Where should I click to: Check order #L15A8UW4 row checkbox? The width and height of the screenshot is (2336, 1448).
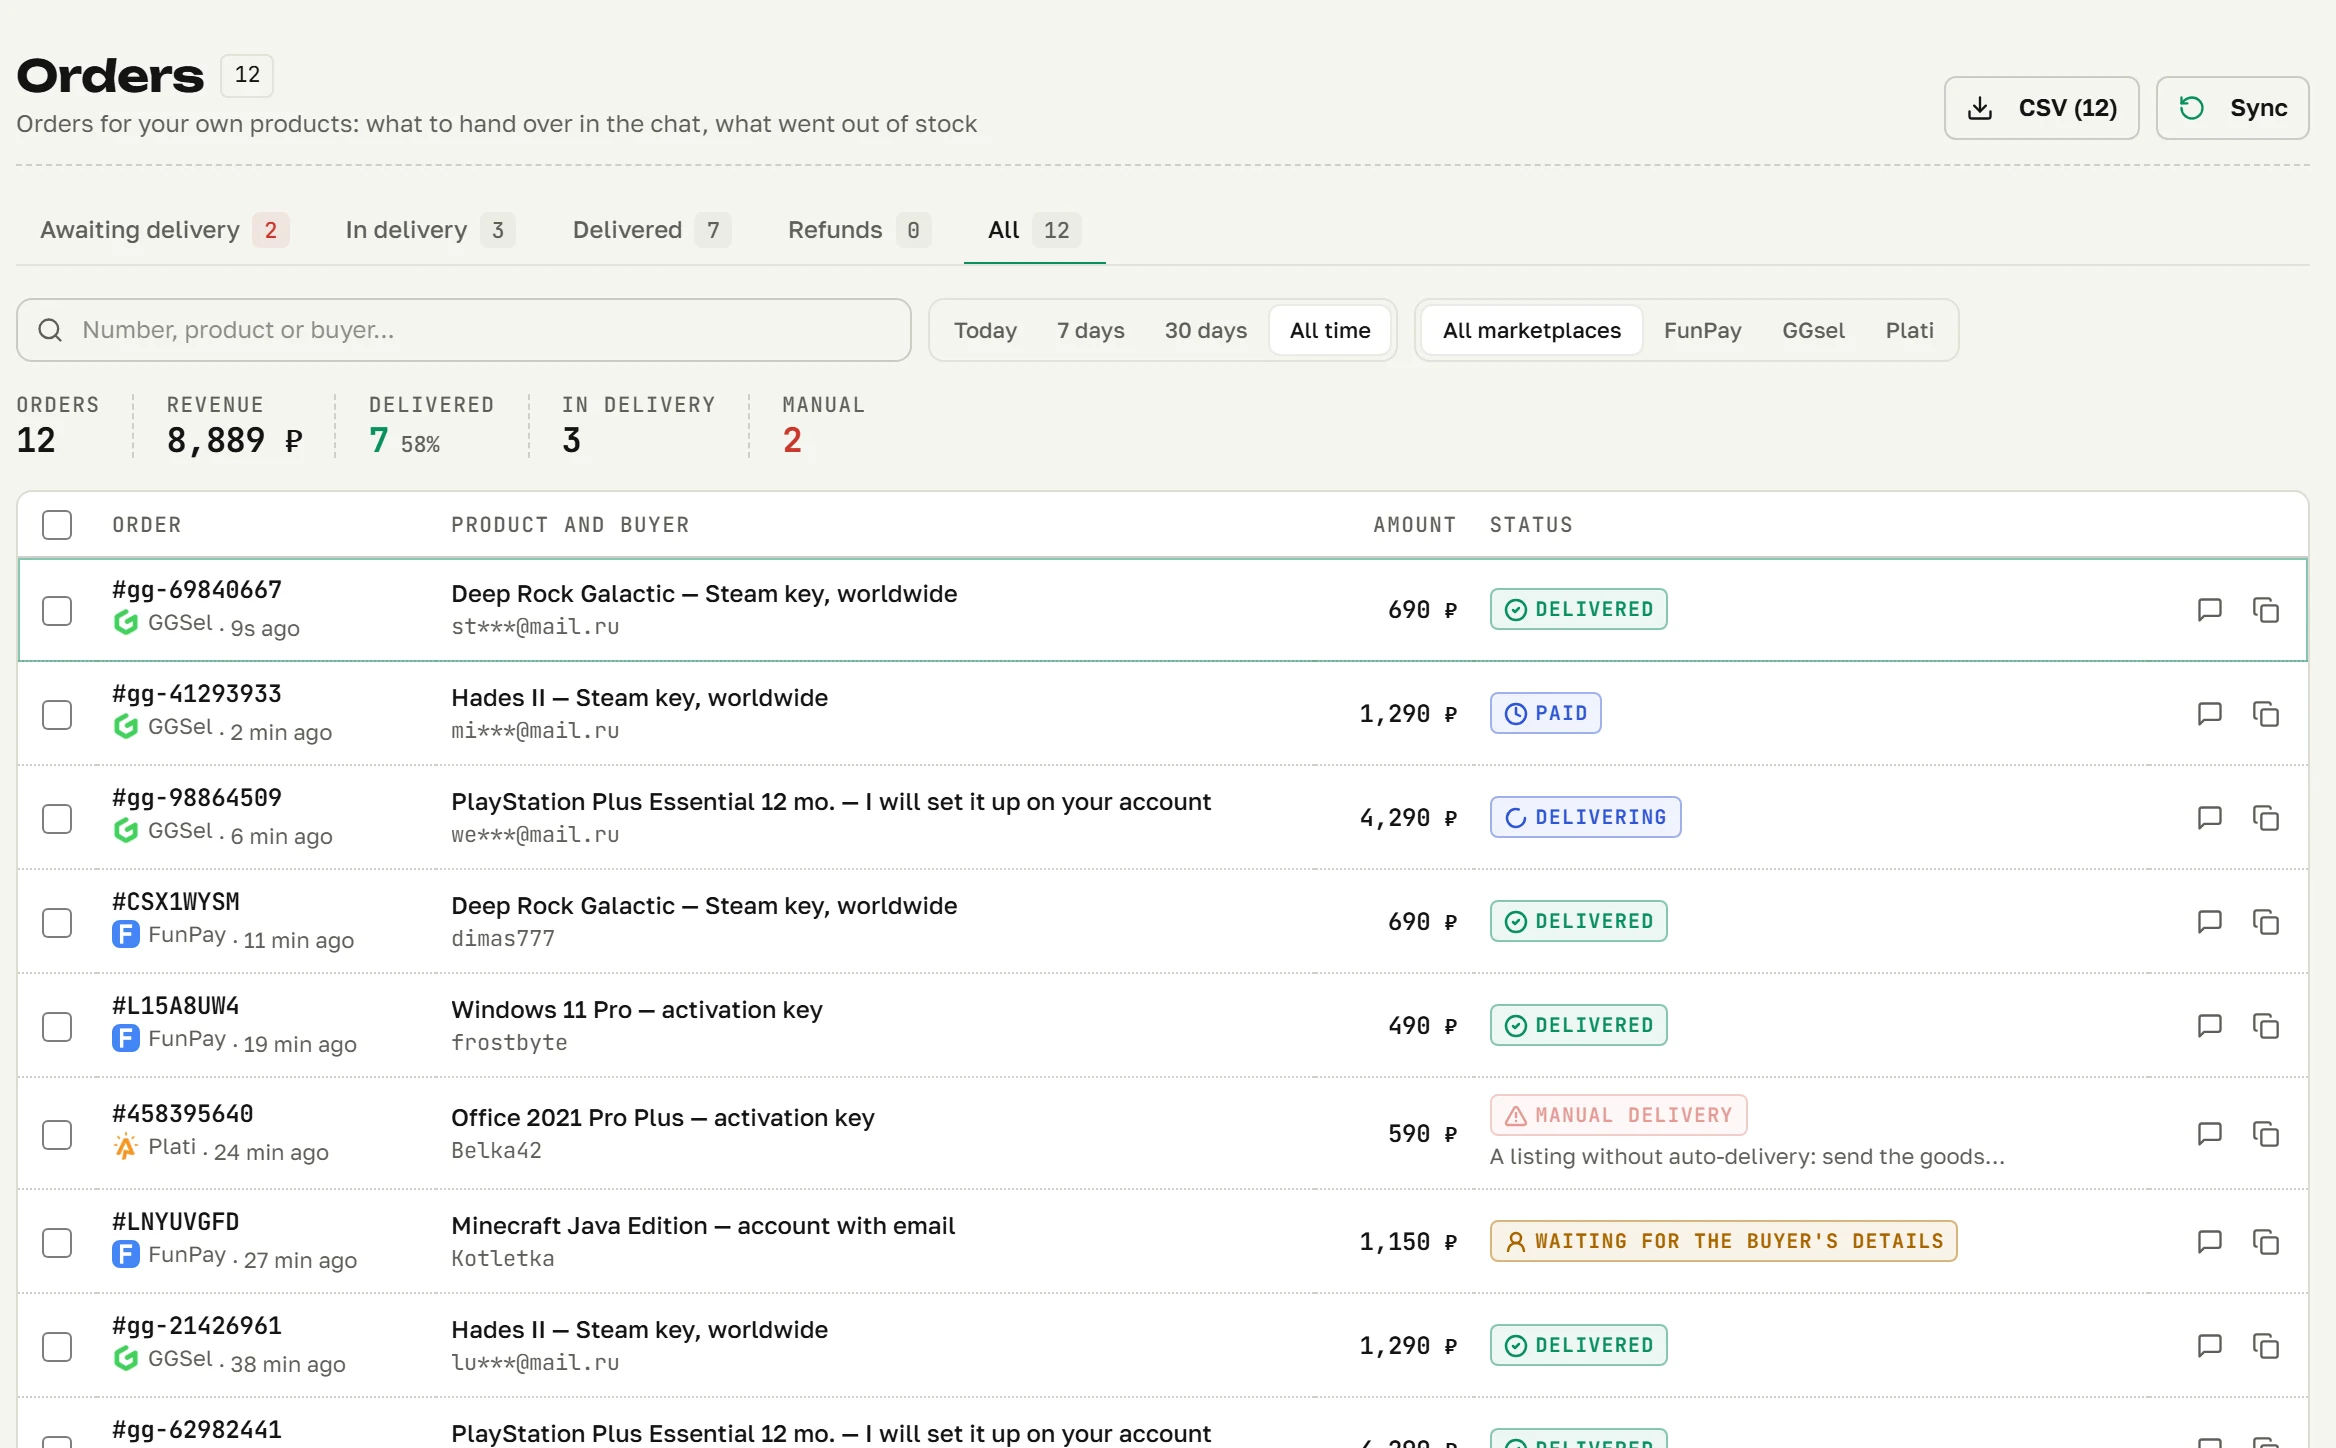(x=57, y=1027)
